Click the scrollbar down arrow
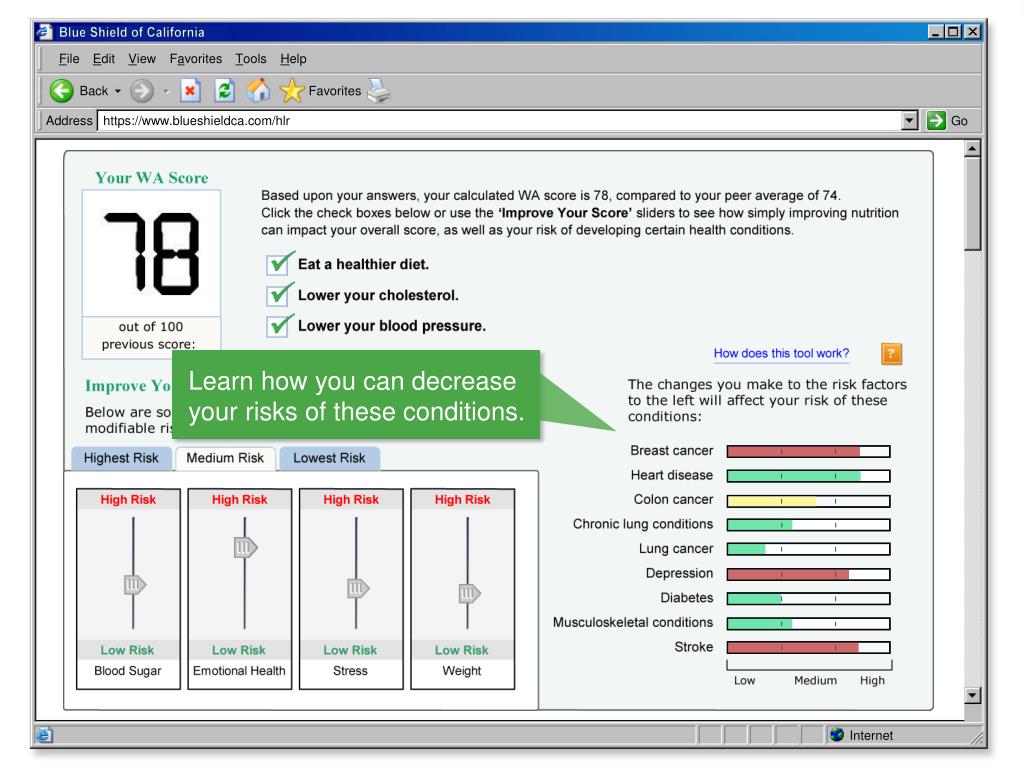The image size is (1024, 768). [x=972, y=695]
